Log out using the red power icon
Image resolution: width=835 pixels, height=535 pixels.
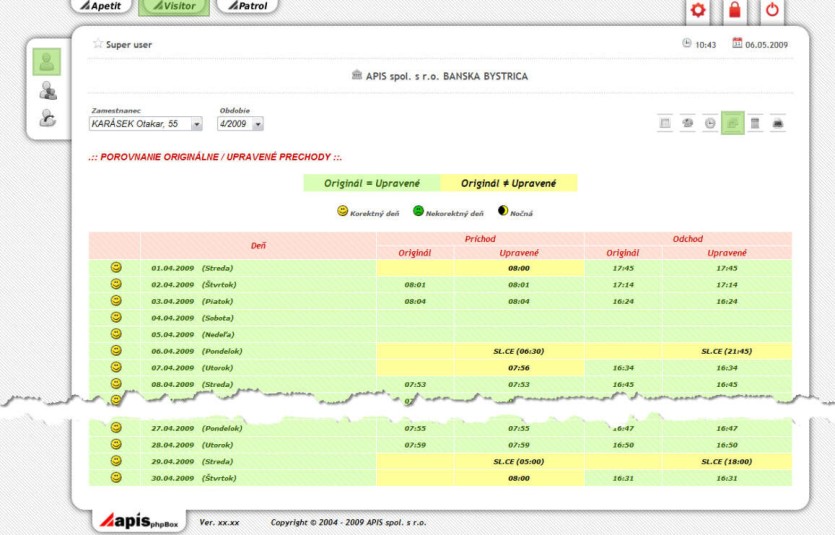772,11
